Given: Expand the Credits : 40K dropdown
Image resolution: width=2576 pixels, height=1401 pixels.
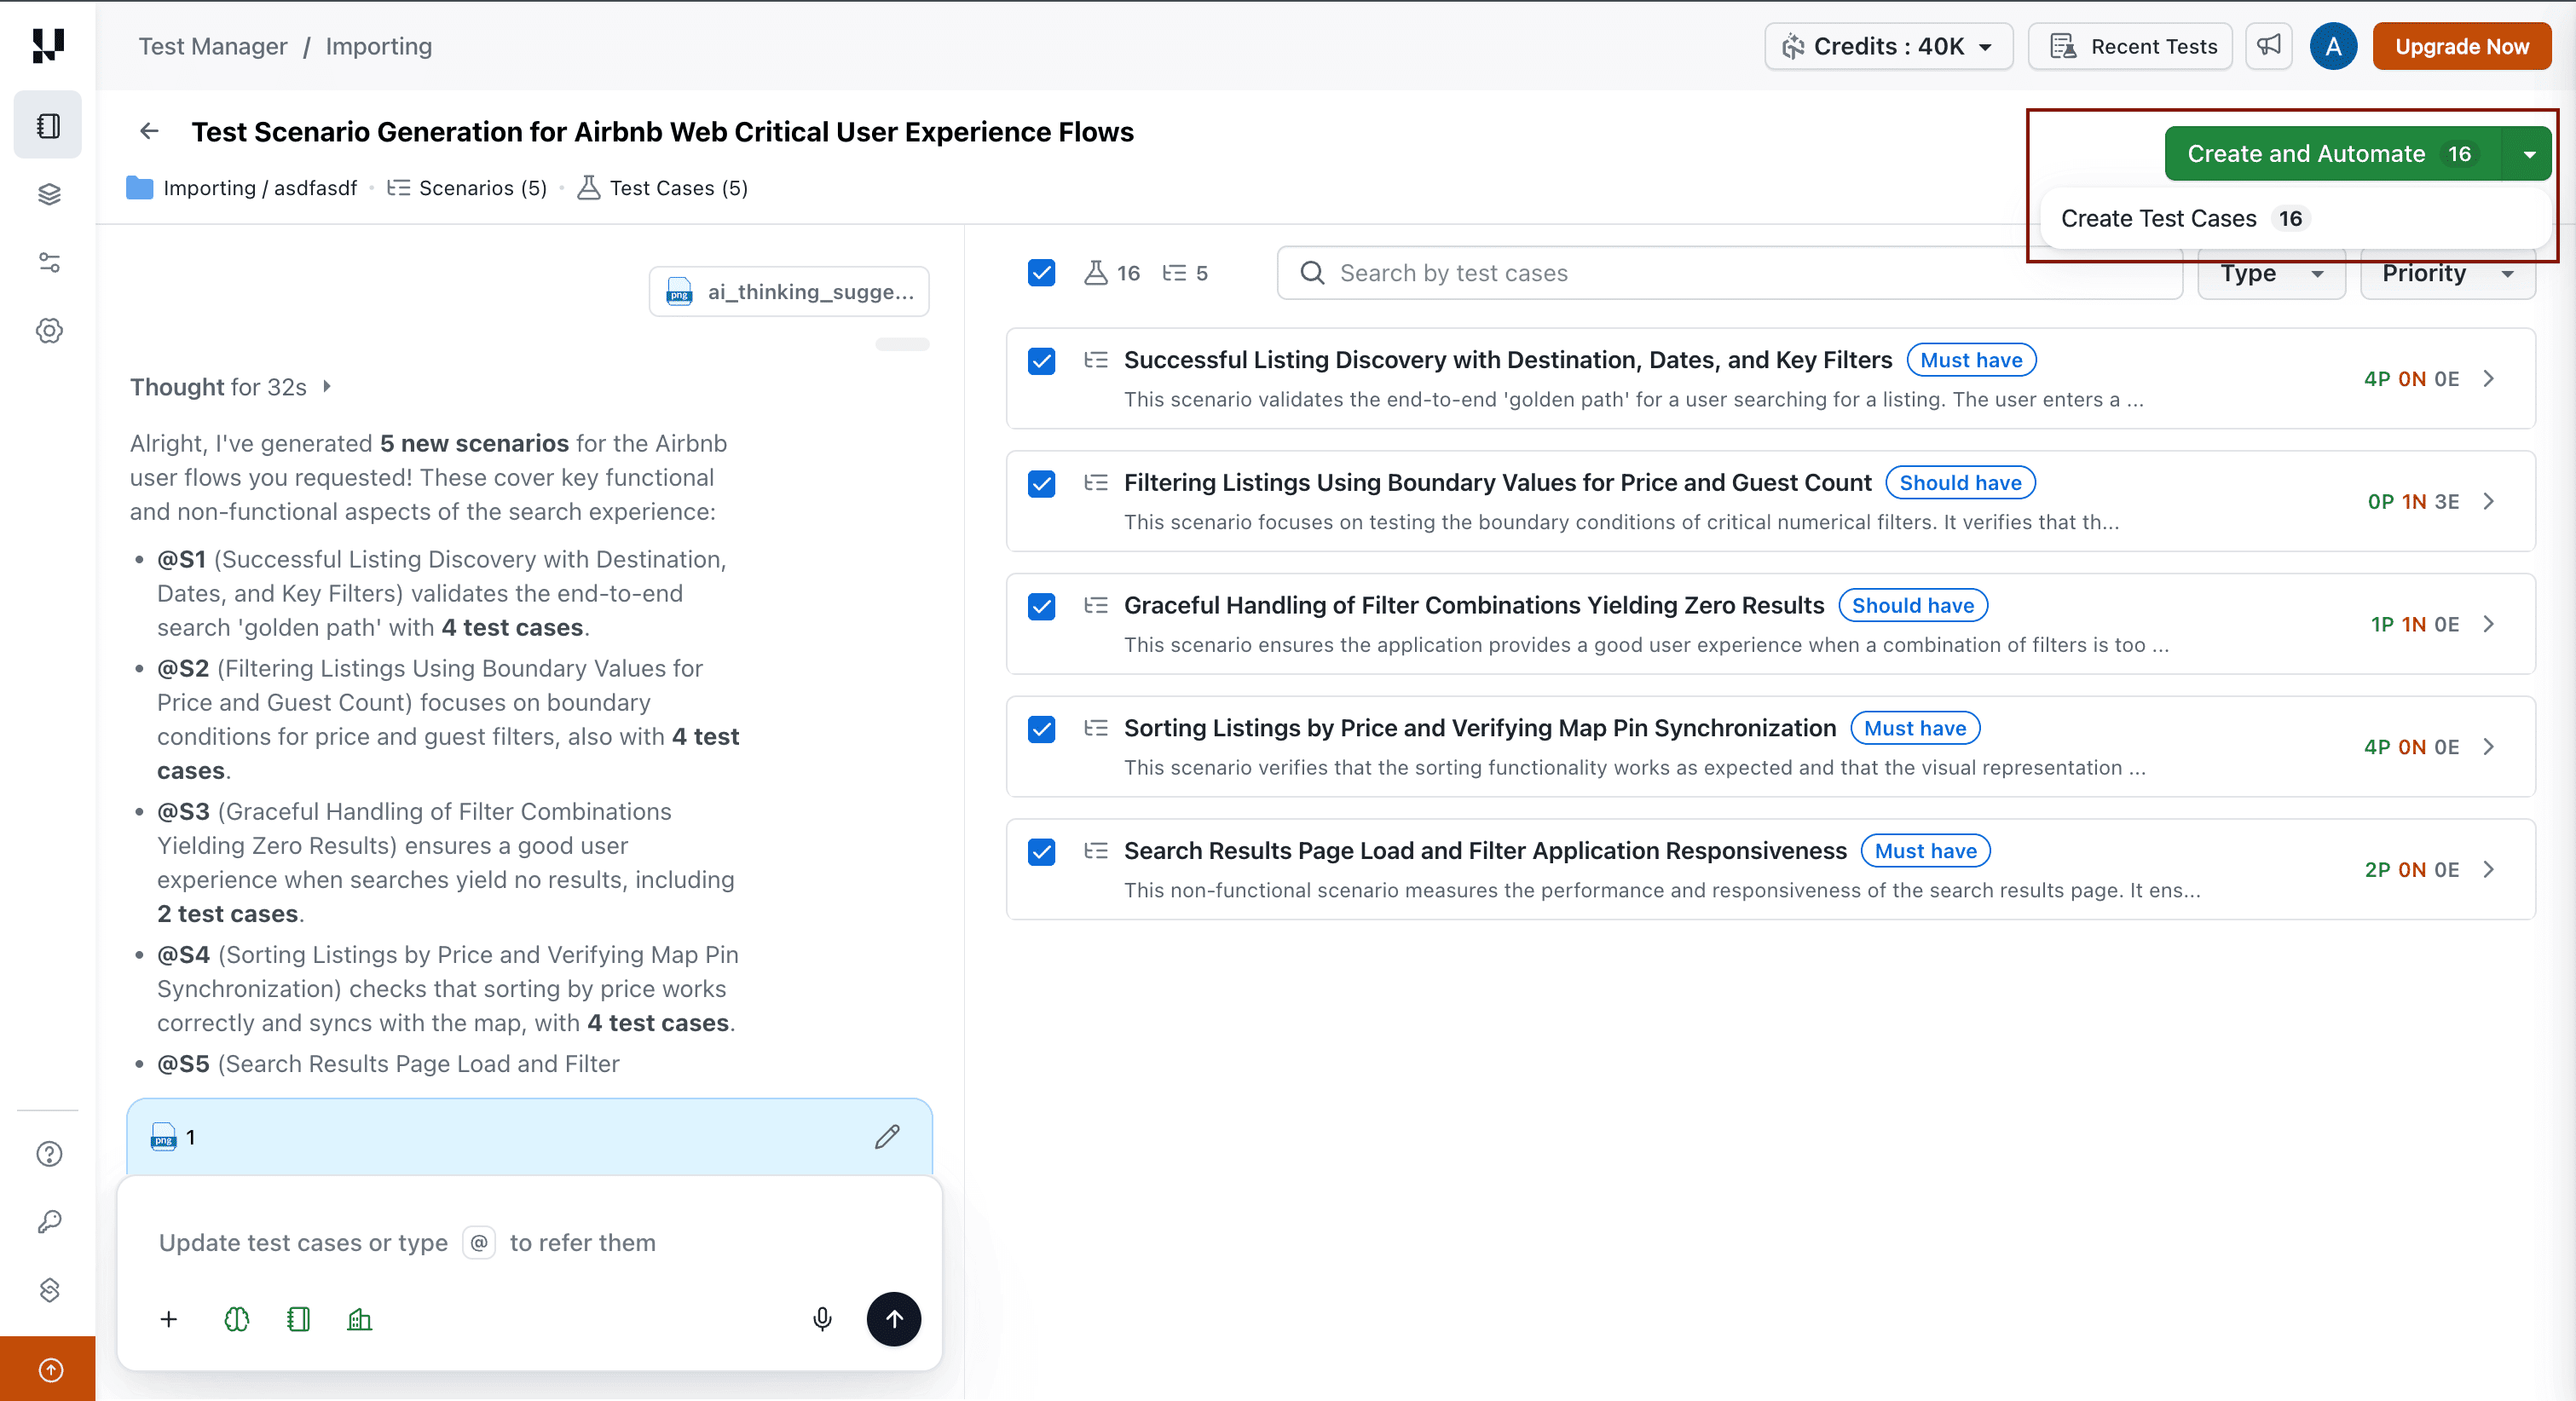Looking at the screenshot, I should tap(1888, 46).
